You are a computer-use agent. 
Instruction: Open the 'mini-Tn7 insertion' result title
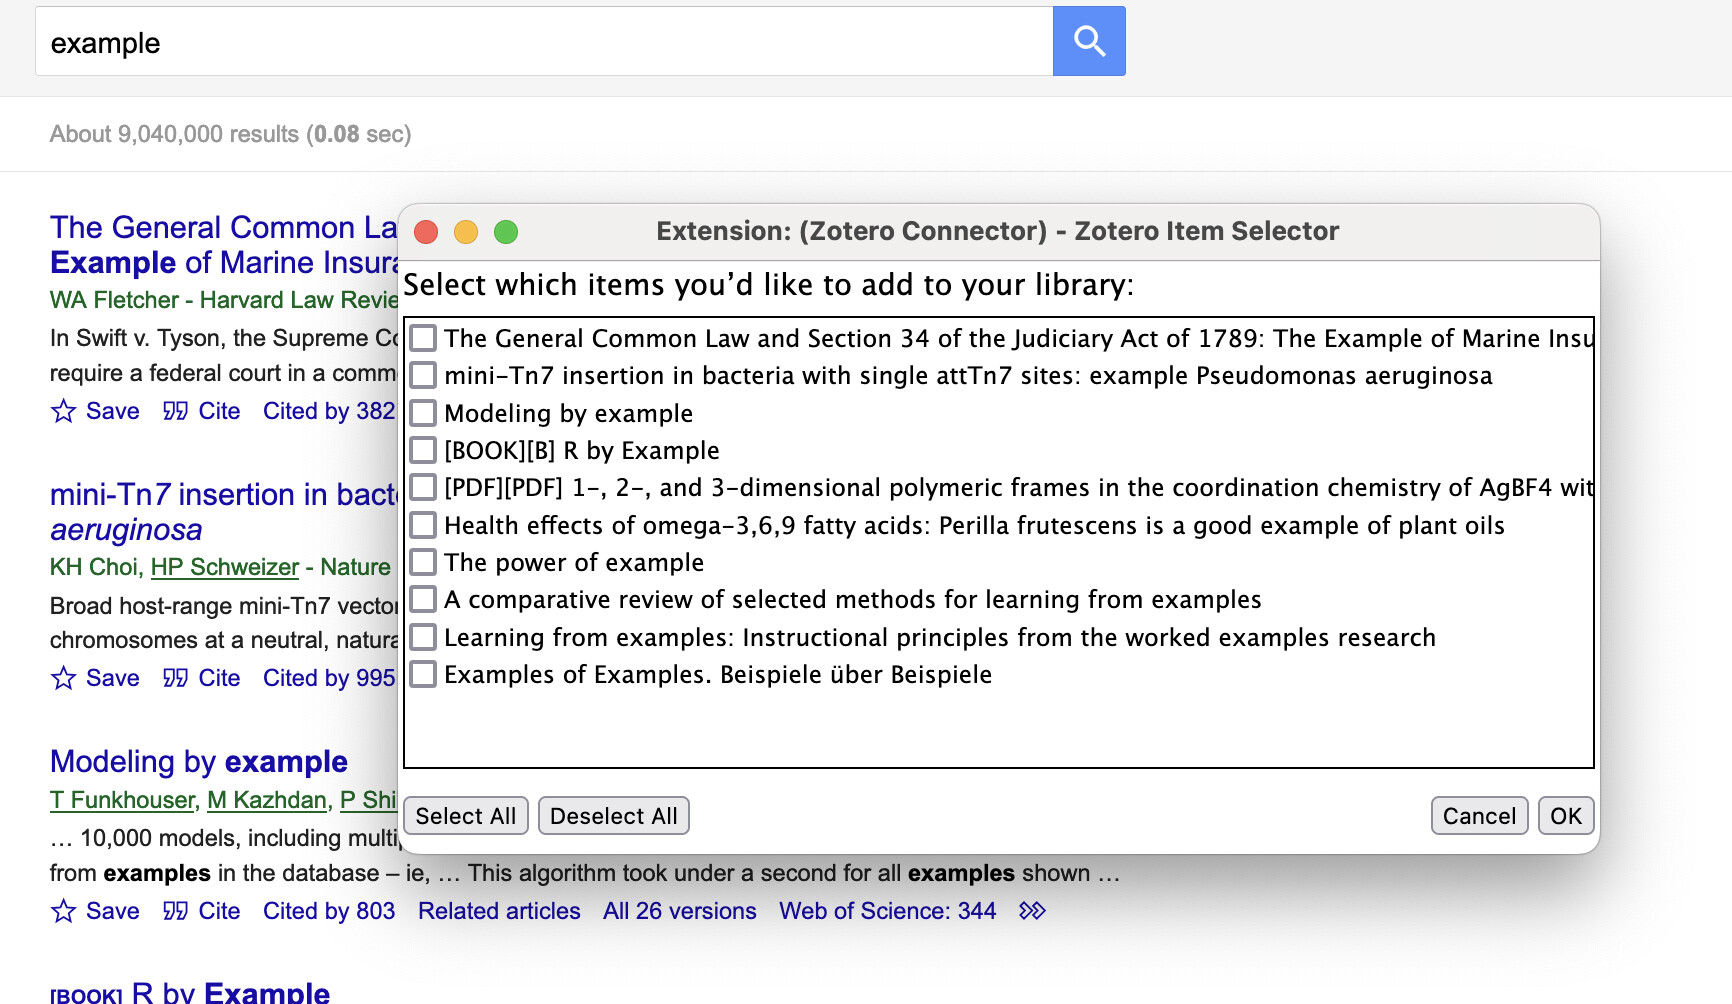click(x=224, y=511)
